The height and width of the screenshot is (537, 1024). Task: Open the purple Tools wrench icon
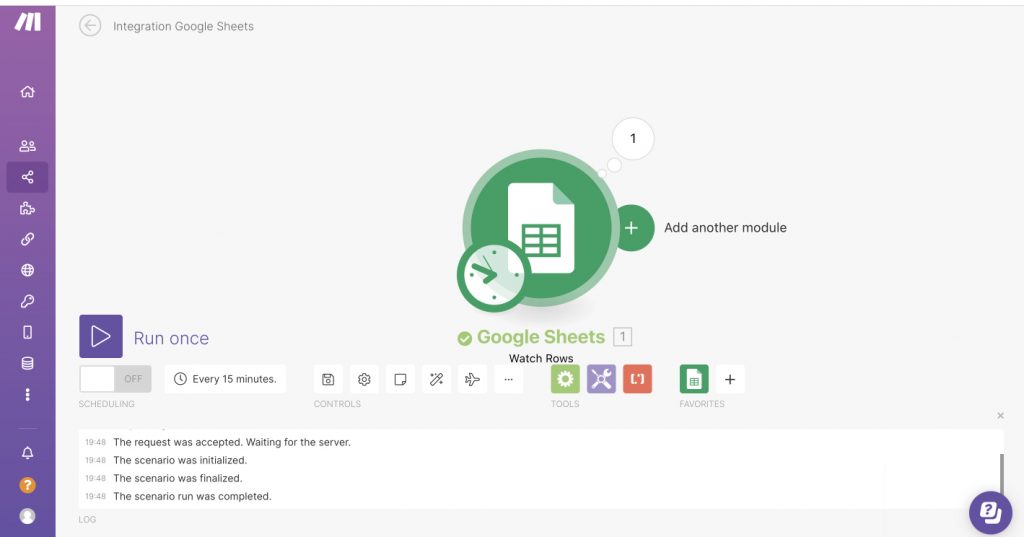[601, 379]
